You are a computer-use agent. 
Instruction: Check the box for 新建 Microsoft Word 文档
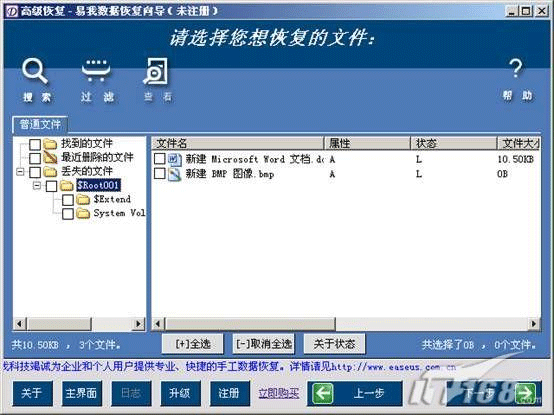[159, 159]
